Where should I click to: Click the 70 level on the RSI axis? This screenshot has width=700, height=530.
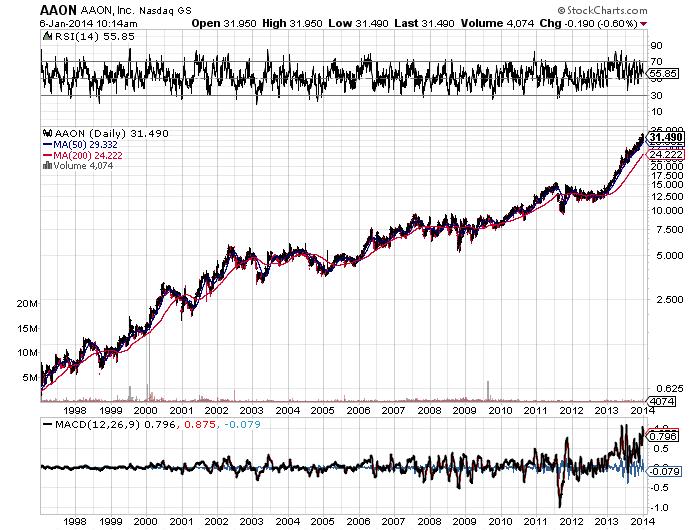(657, 62)
